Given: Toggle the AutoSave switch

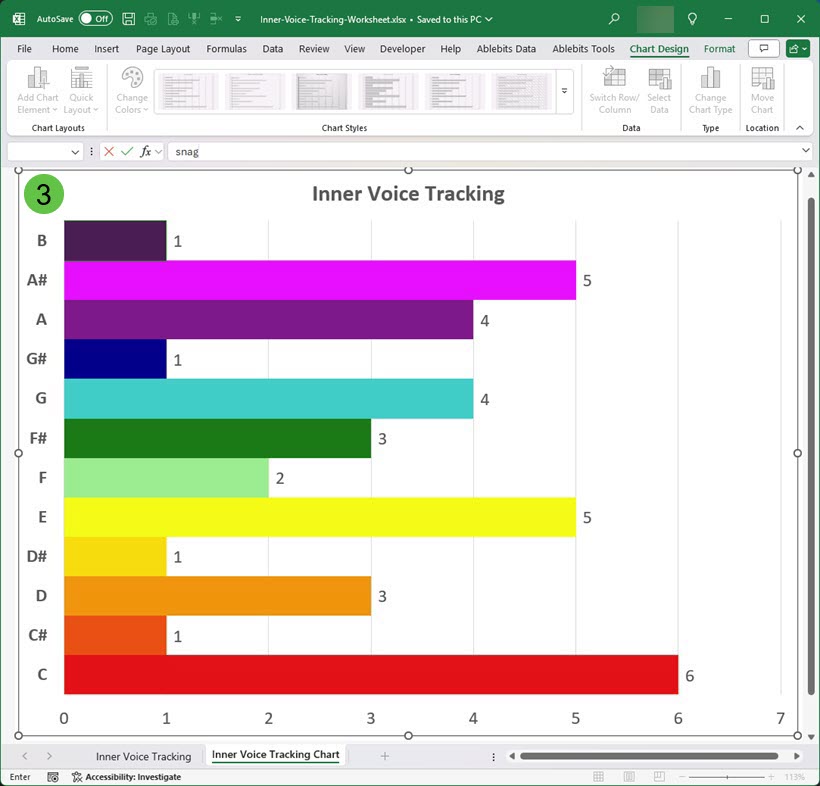Looking at the screenshot, I should [95, 19].
